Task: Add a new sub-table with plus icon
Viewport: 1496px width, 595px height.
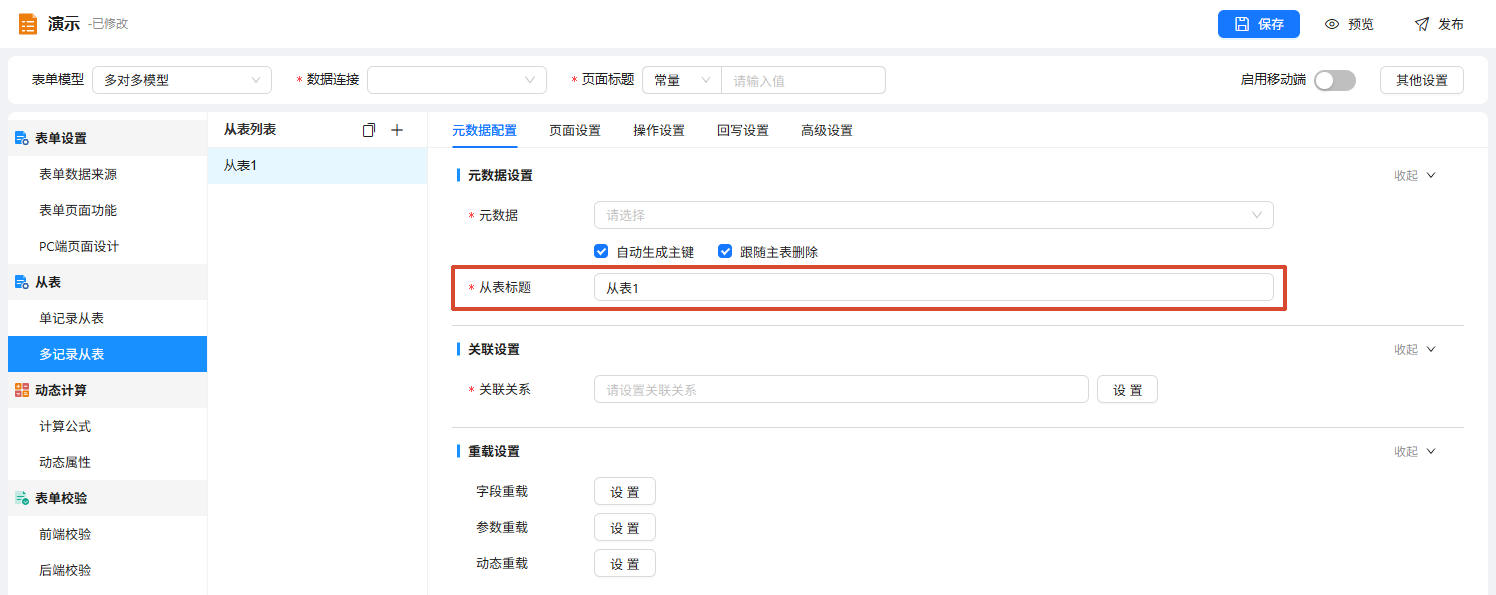Action: [x=397, y=130]
